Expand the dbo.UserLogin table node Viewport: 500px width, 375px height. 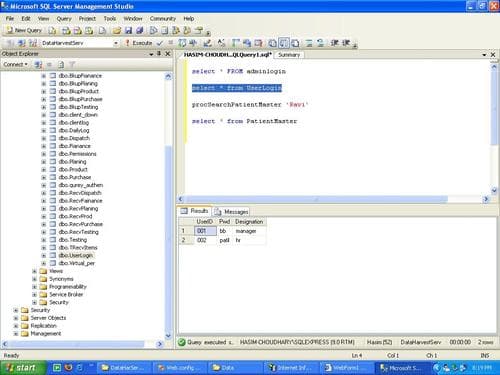44,256
